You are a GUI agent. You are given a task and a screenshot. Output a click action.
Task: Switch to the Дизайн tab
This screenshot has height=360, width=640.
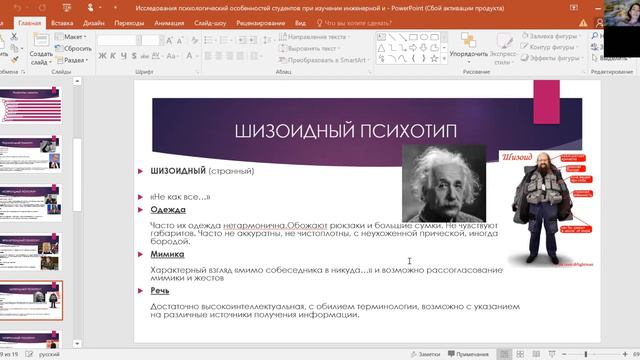(x=93, y=23)
